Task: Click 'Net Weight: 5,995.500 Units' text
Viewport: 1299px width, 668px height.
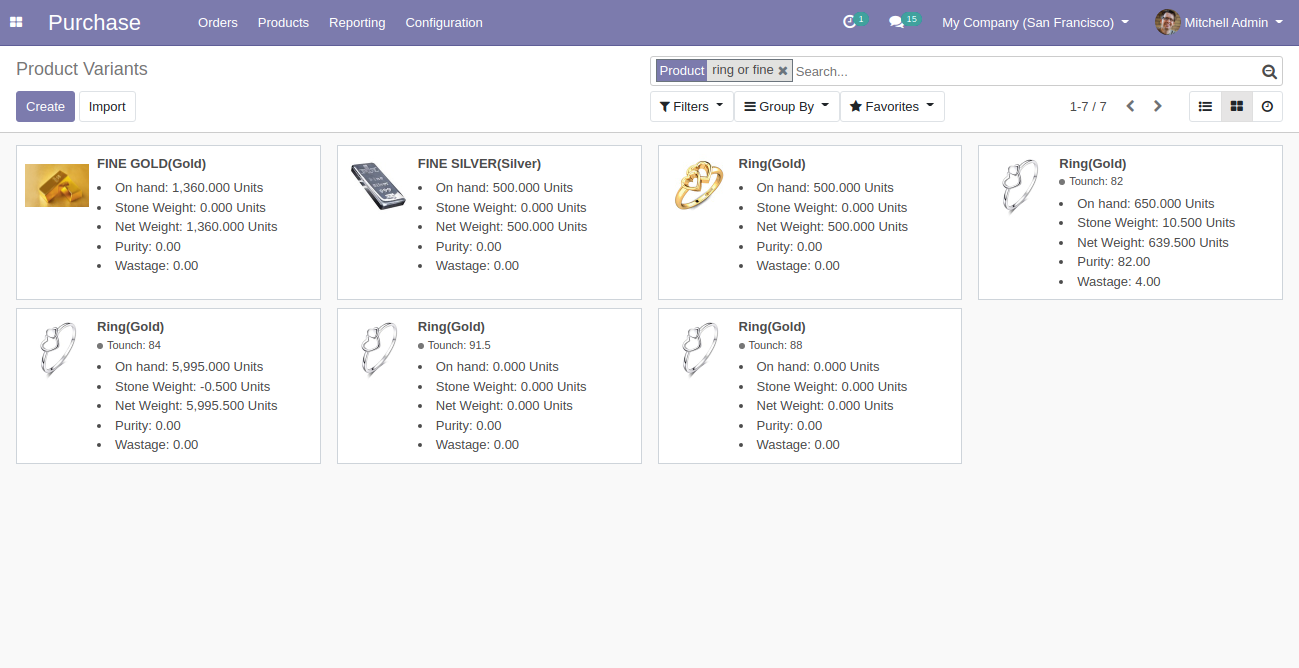Action: click(196, 405)
